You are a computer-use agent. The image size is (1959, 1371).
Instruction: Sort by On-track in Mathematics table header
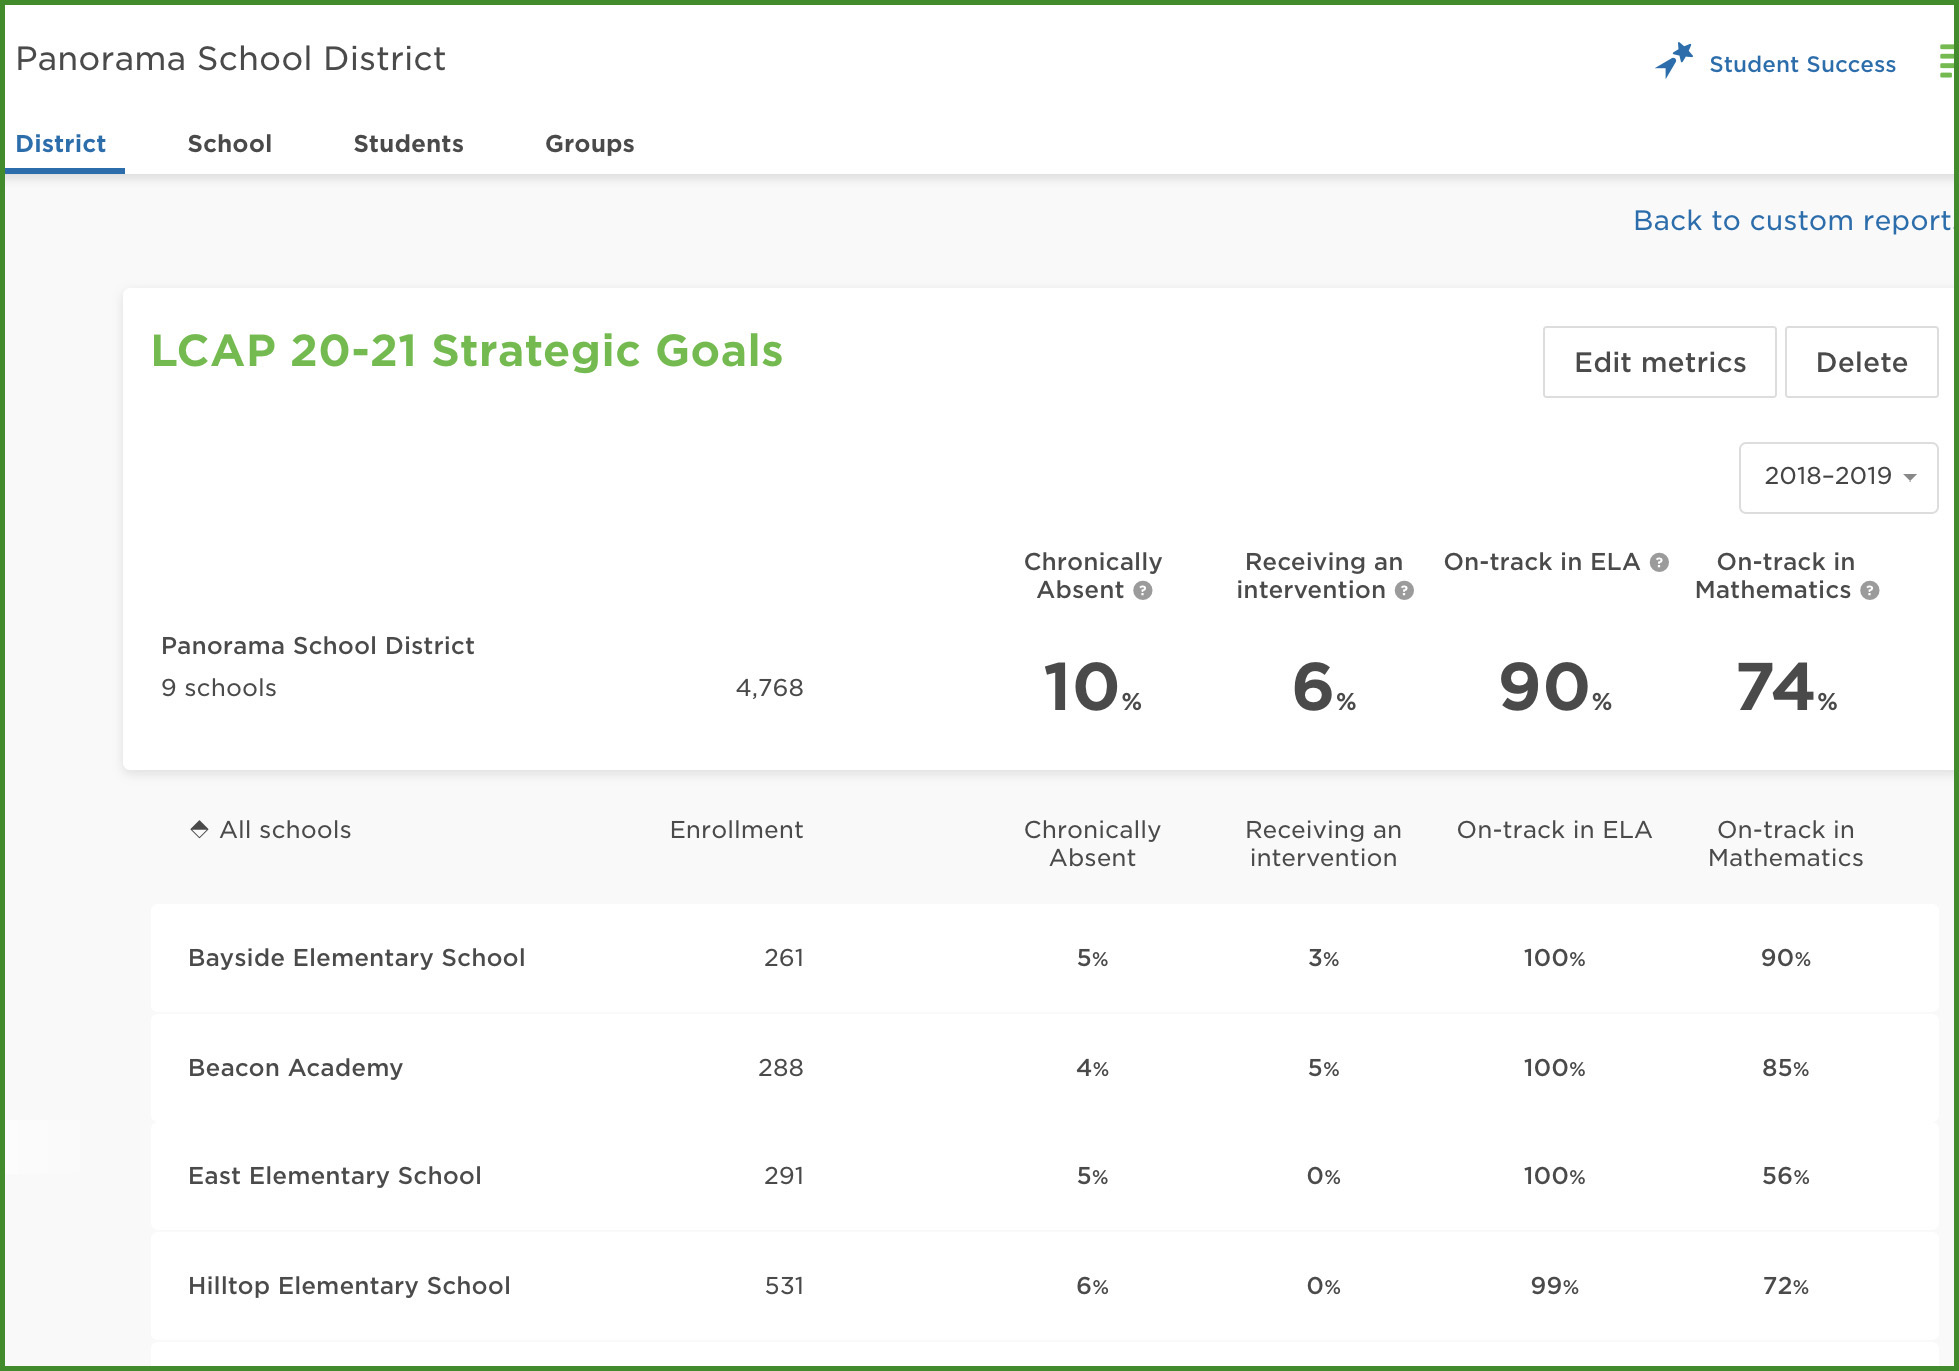1785,843
